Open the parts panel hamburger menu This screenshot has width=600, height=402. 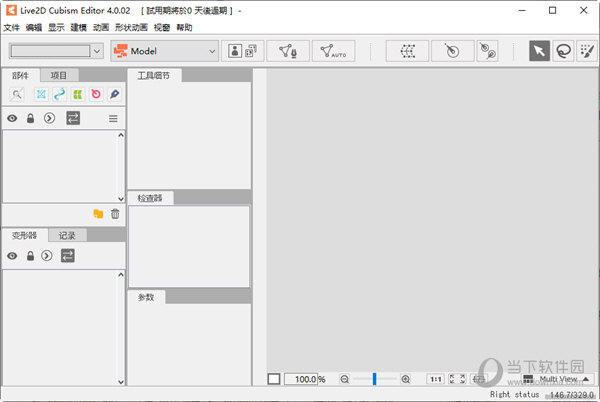[x=113, y=119]
